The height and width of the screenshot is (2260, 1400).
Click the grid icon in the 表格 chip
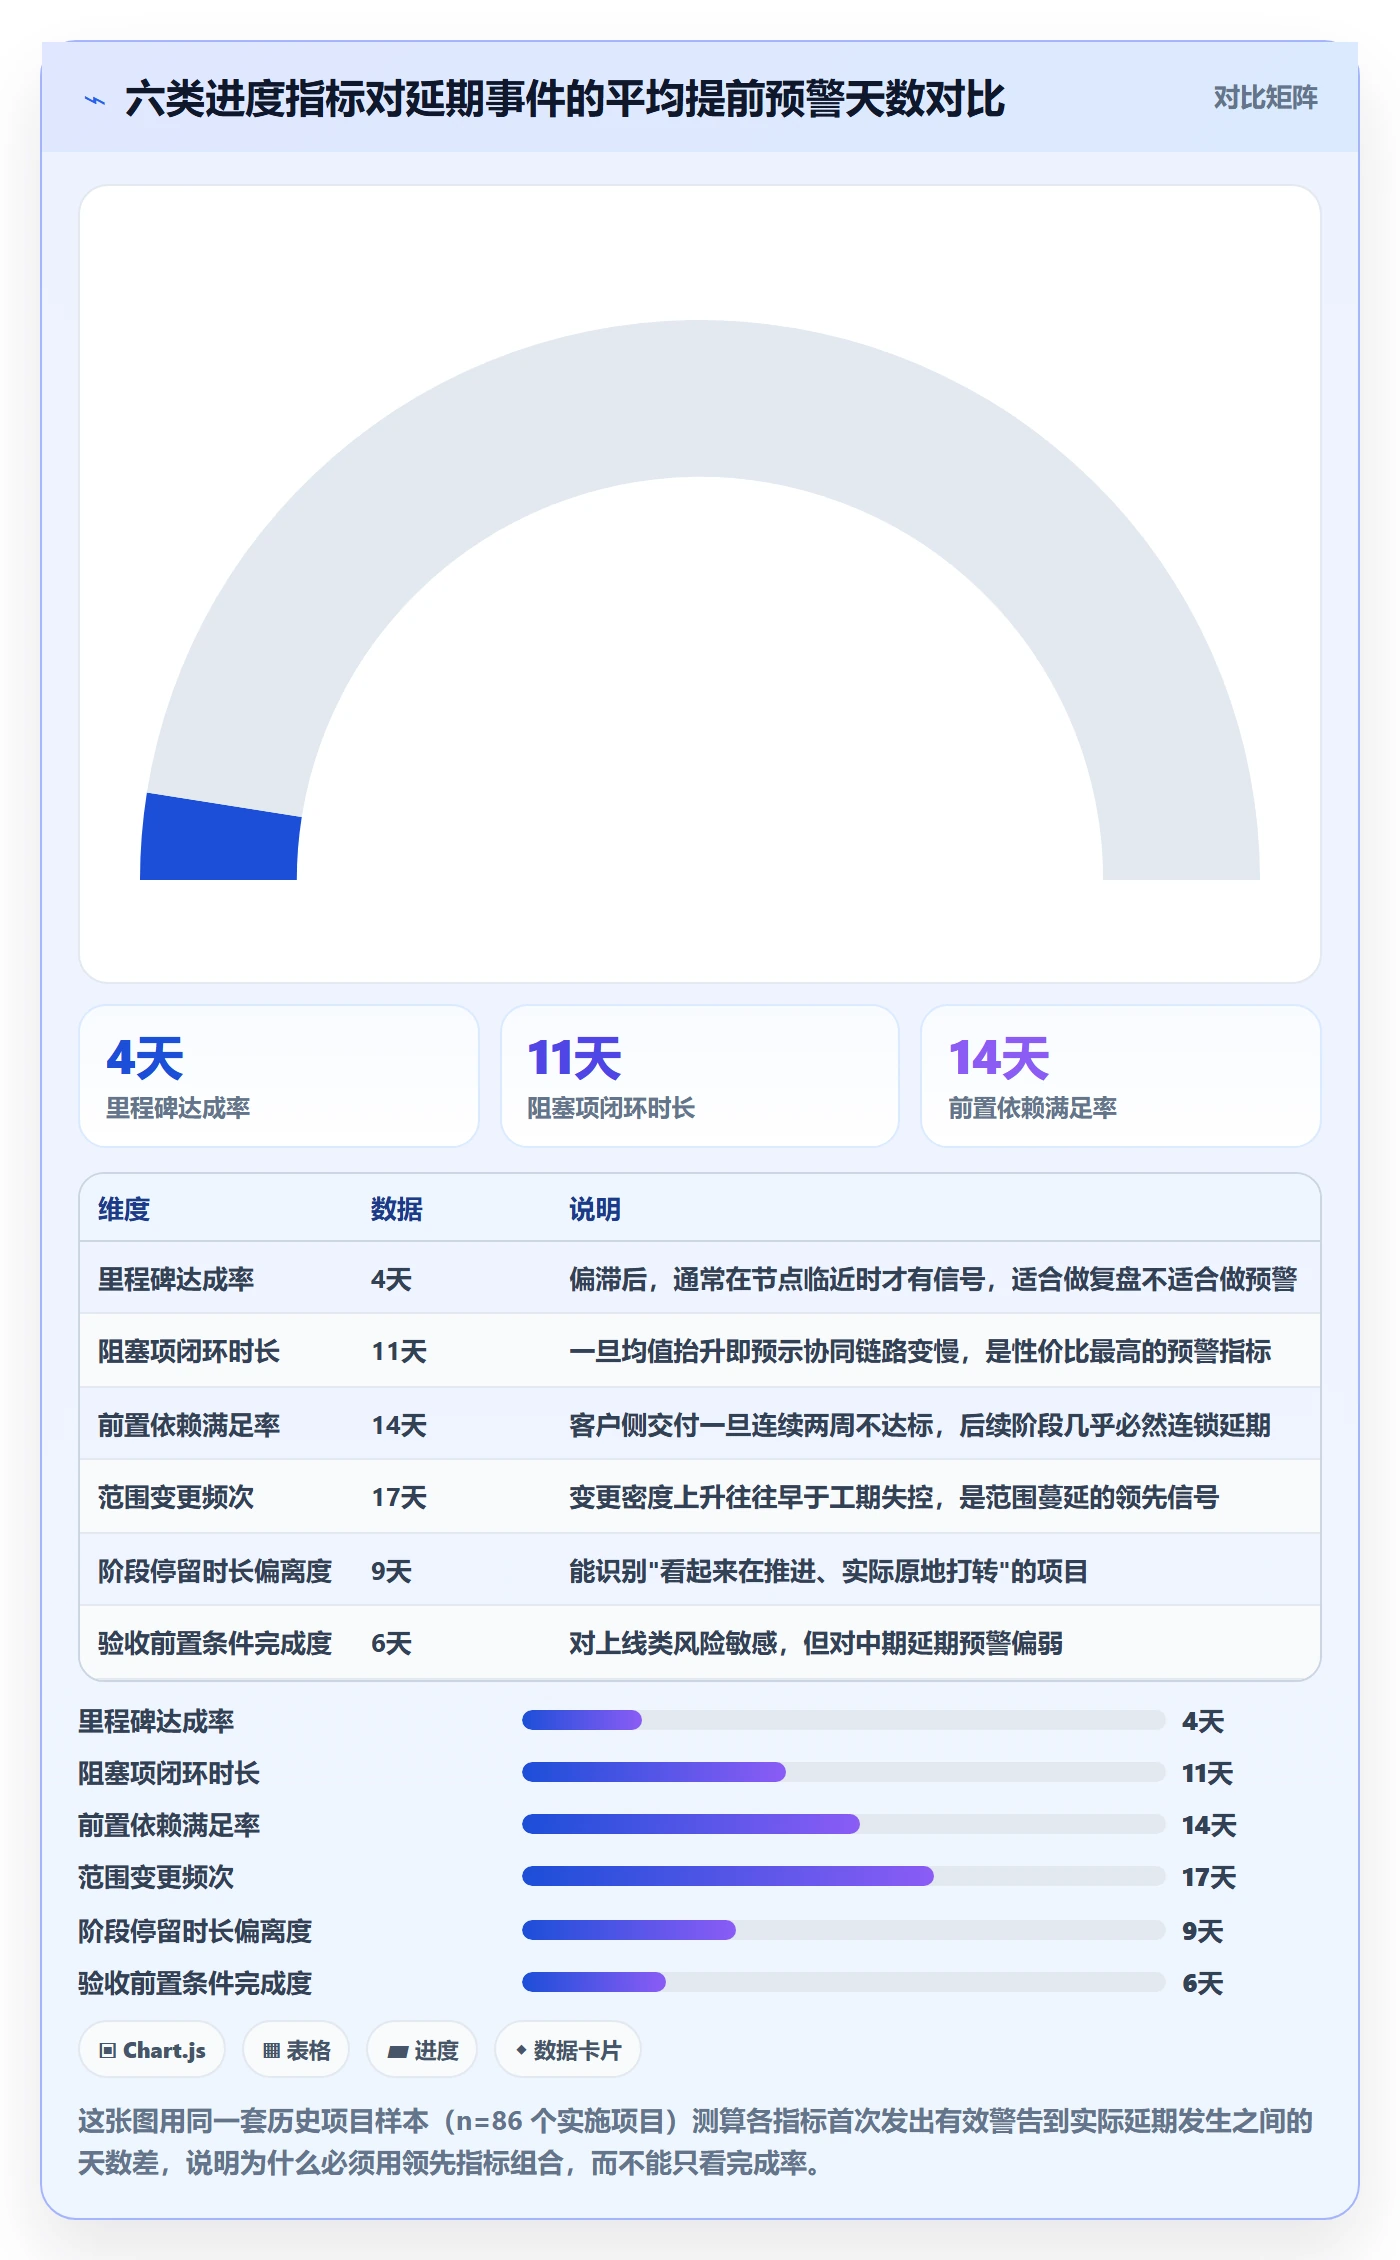pyautogui.click(x=271, y=2051)
